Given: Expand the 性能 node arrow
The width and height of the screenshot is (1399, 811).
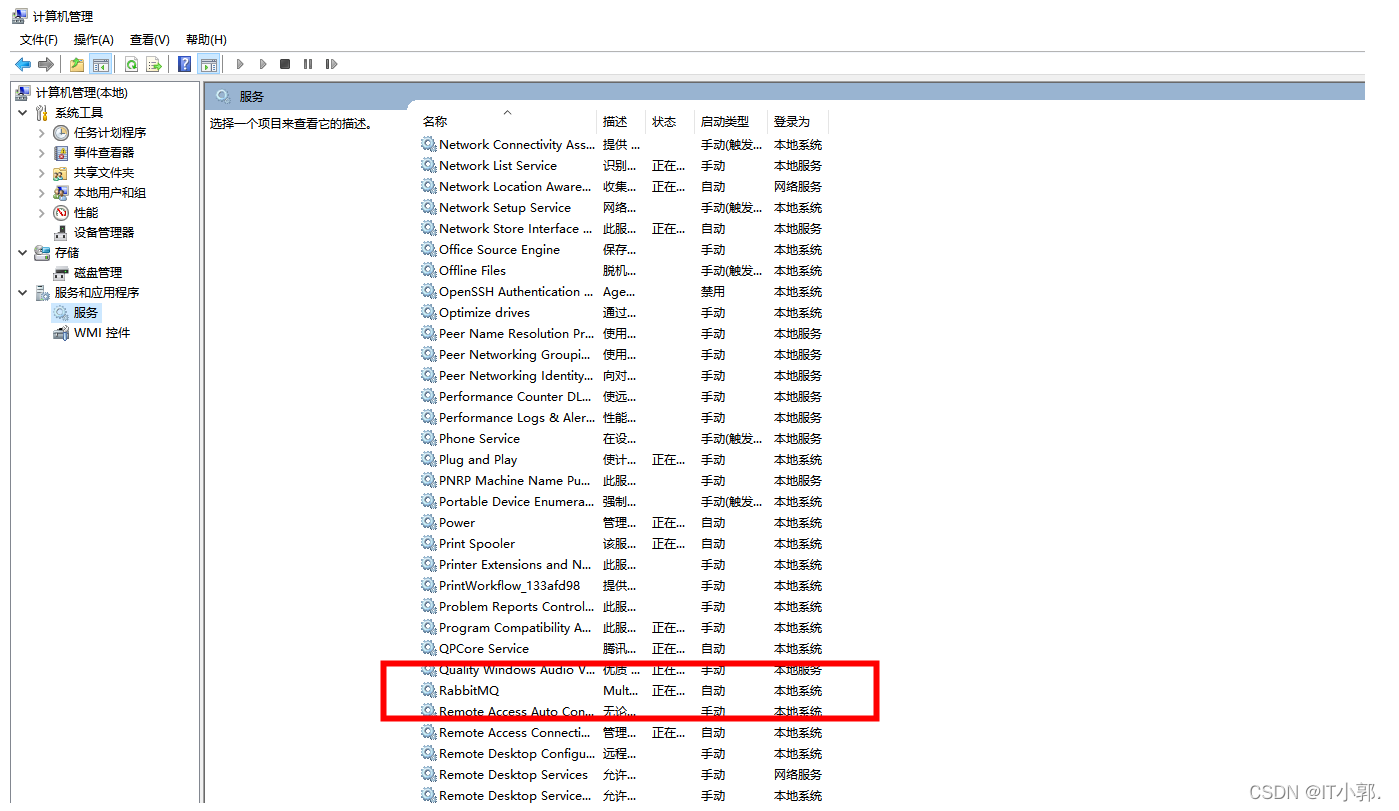Looking at the screenshot, I should [41, 213].
